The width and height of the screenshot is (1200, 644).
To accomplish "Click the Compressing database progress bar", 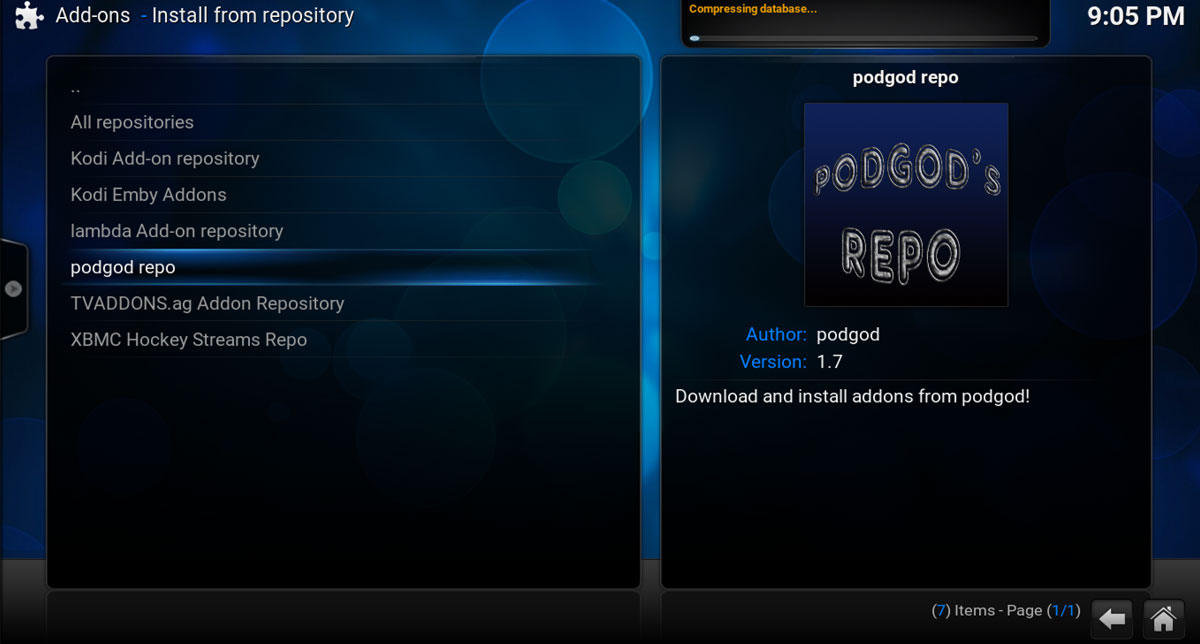I will pyautogui.click(x=865, y=38).
